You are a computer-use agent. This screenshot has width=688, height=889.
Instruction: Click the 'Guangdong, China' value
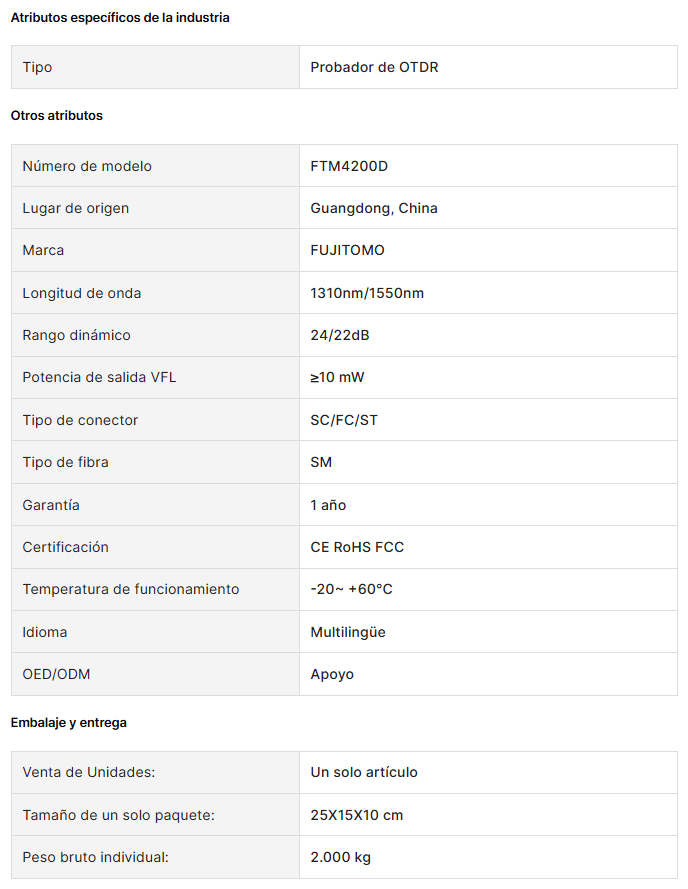(374, 208)
